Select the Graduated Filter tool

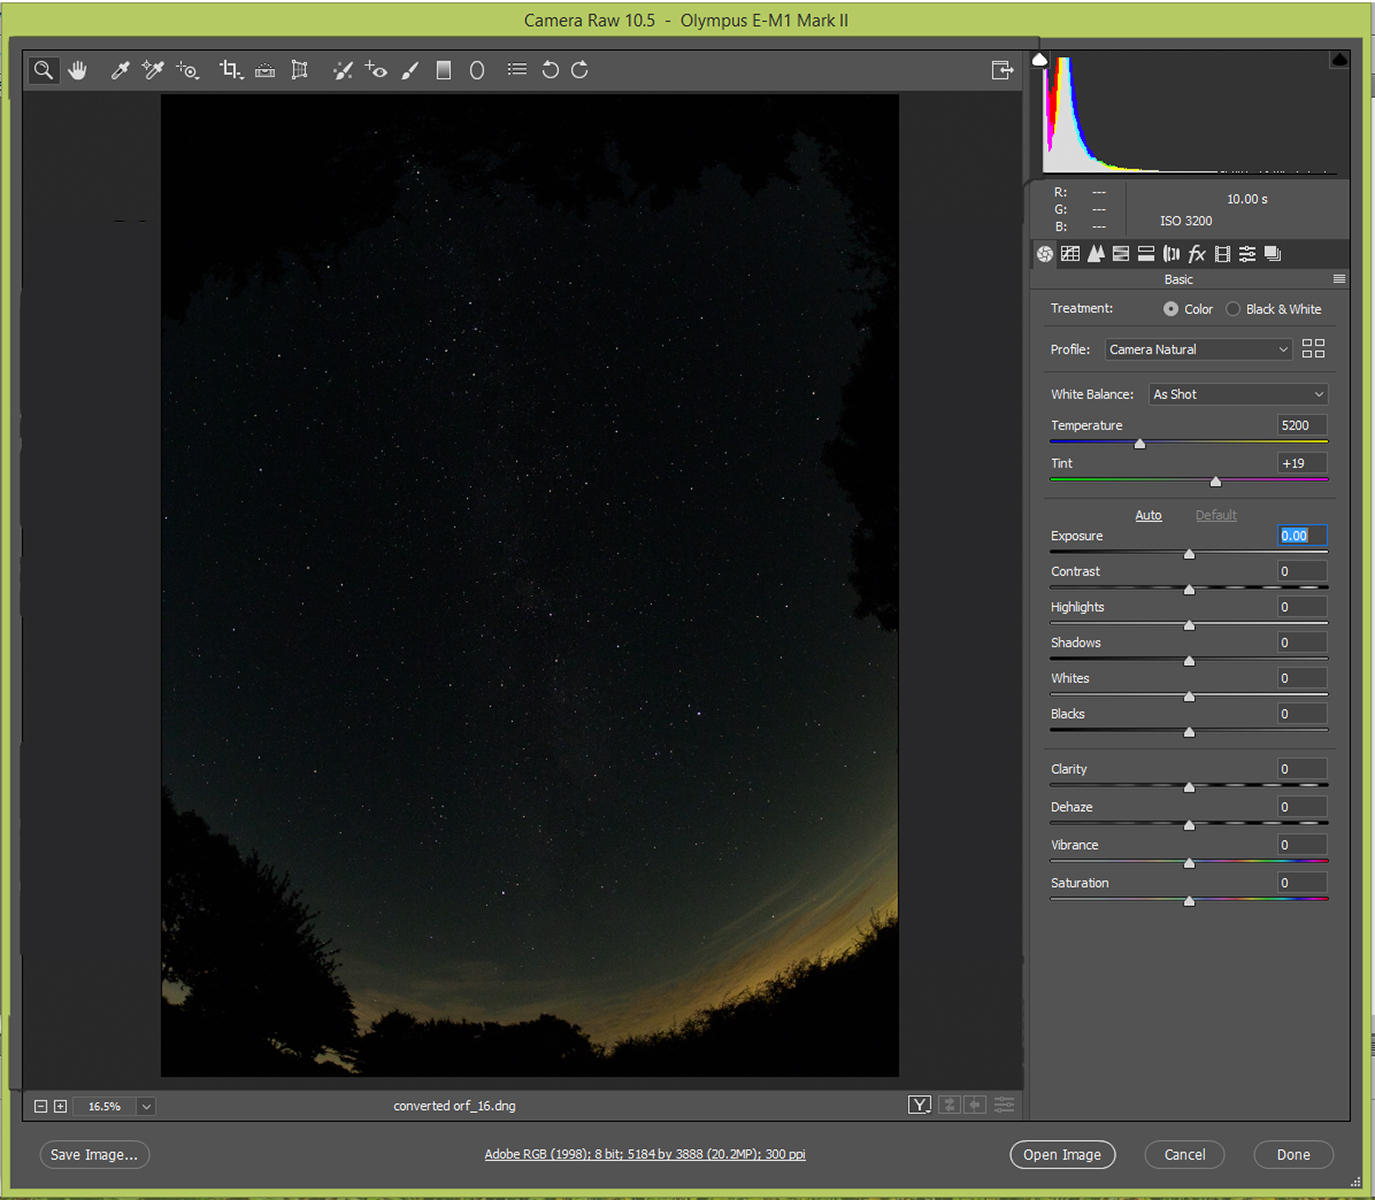(444, 70)
